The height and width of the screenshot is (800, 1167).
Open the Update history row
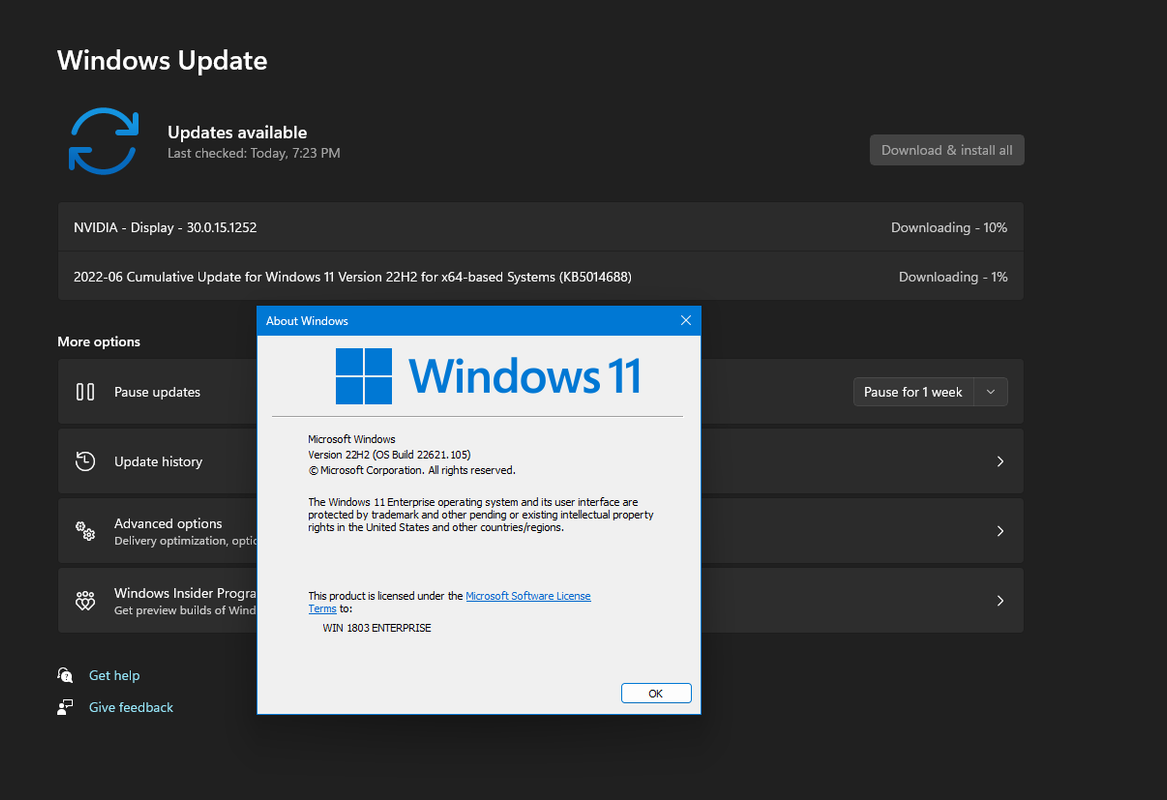[540, 461]
